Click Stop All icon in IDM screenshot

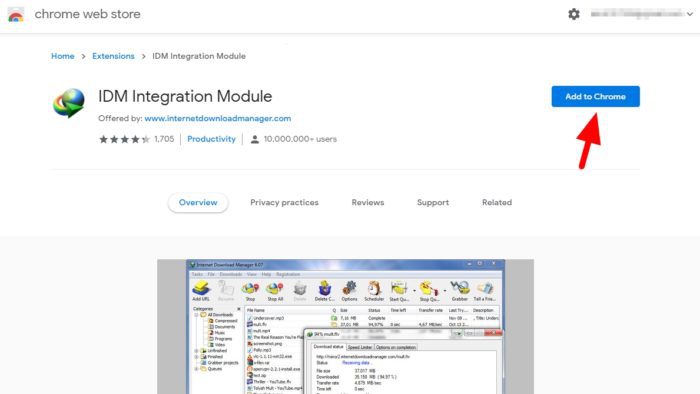click(x=275, y=290)
